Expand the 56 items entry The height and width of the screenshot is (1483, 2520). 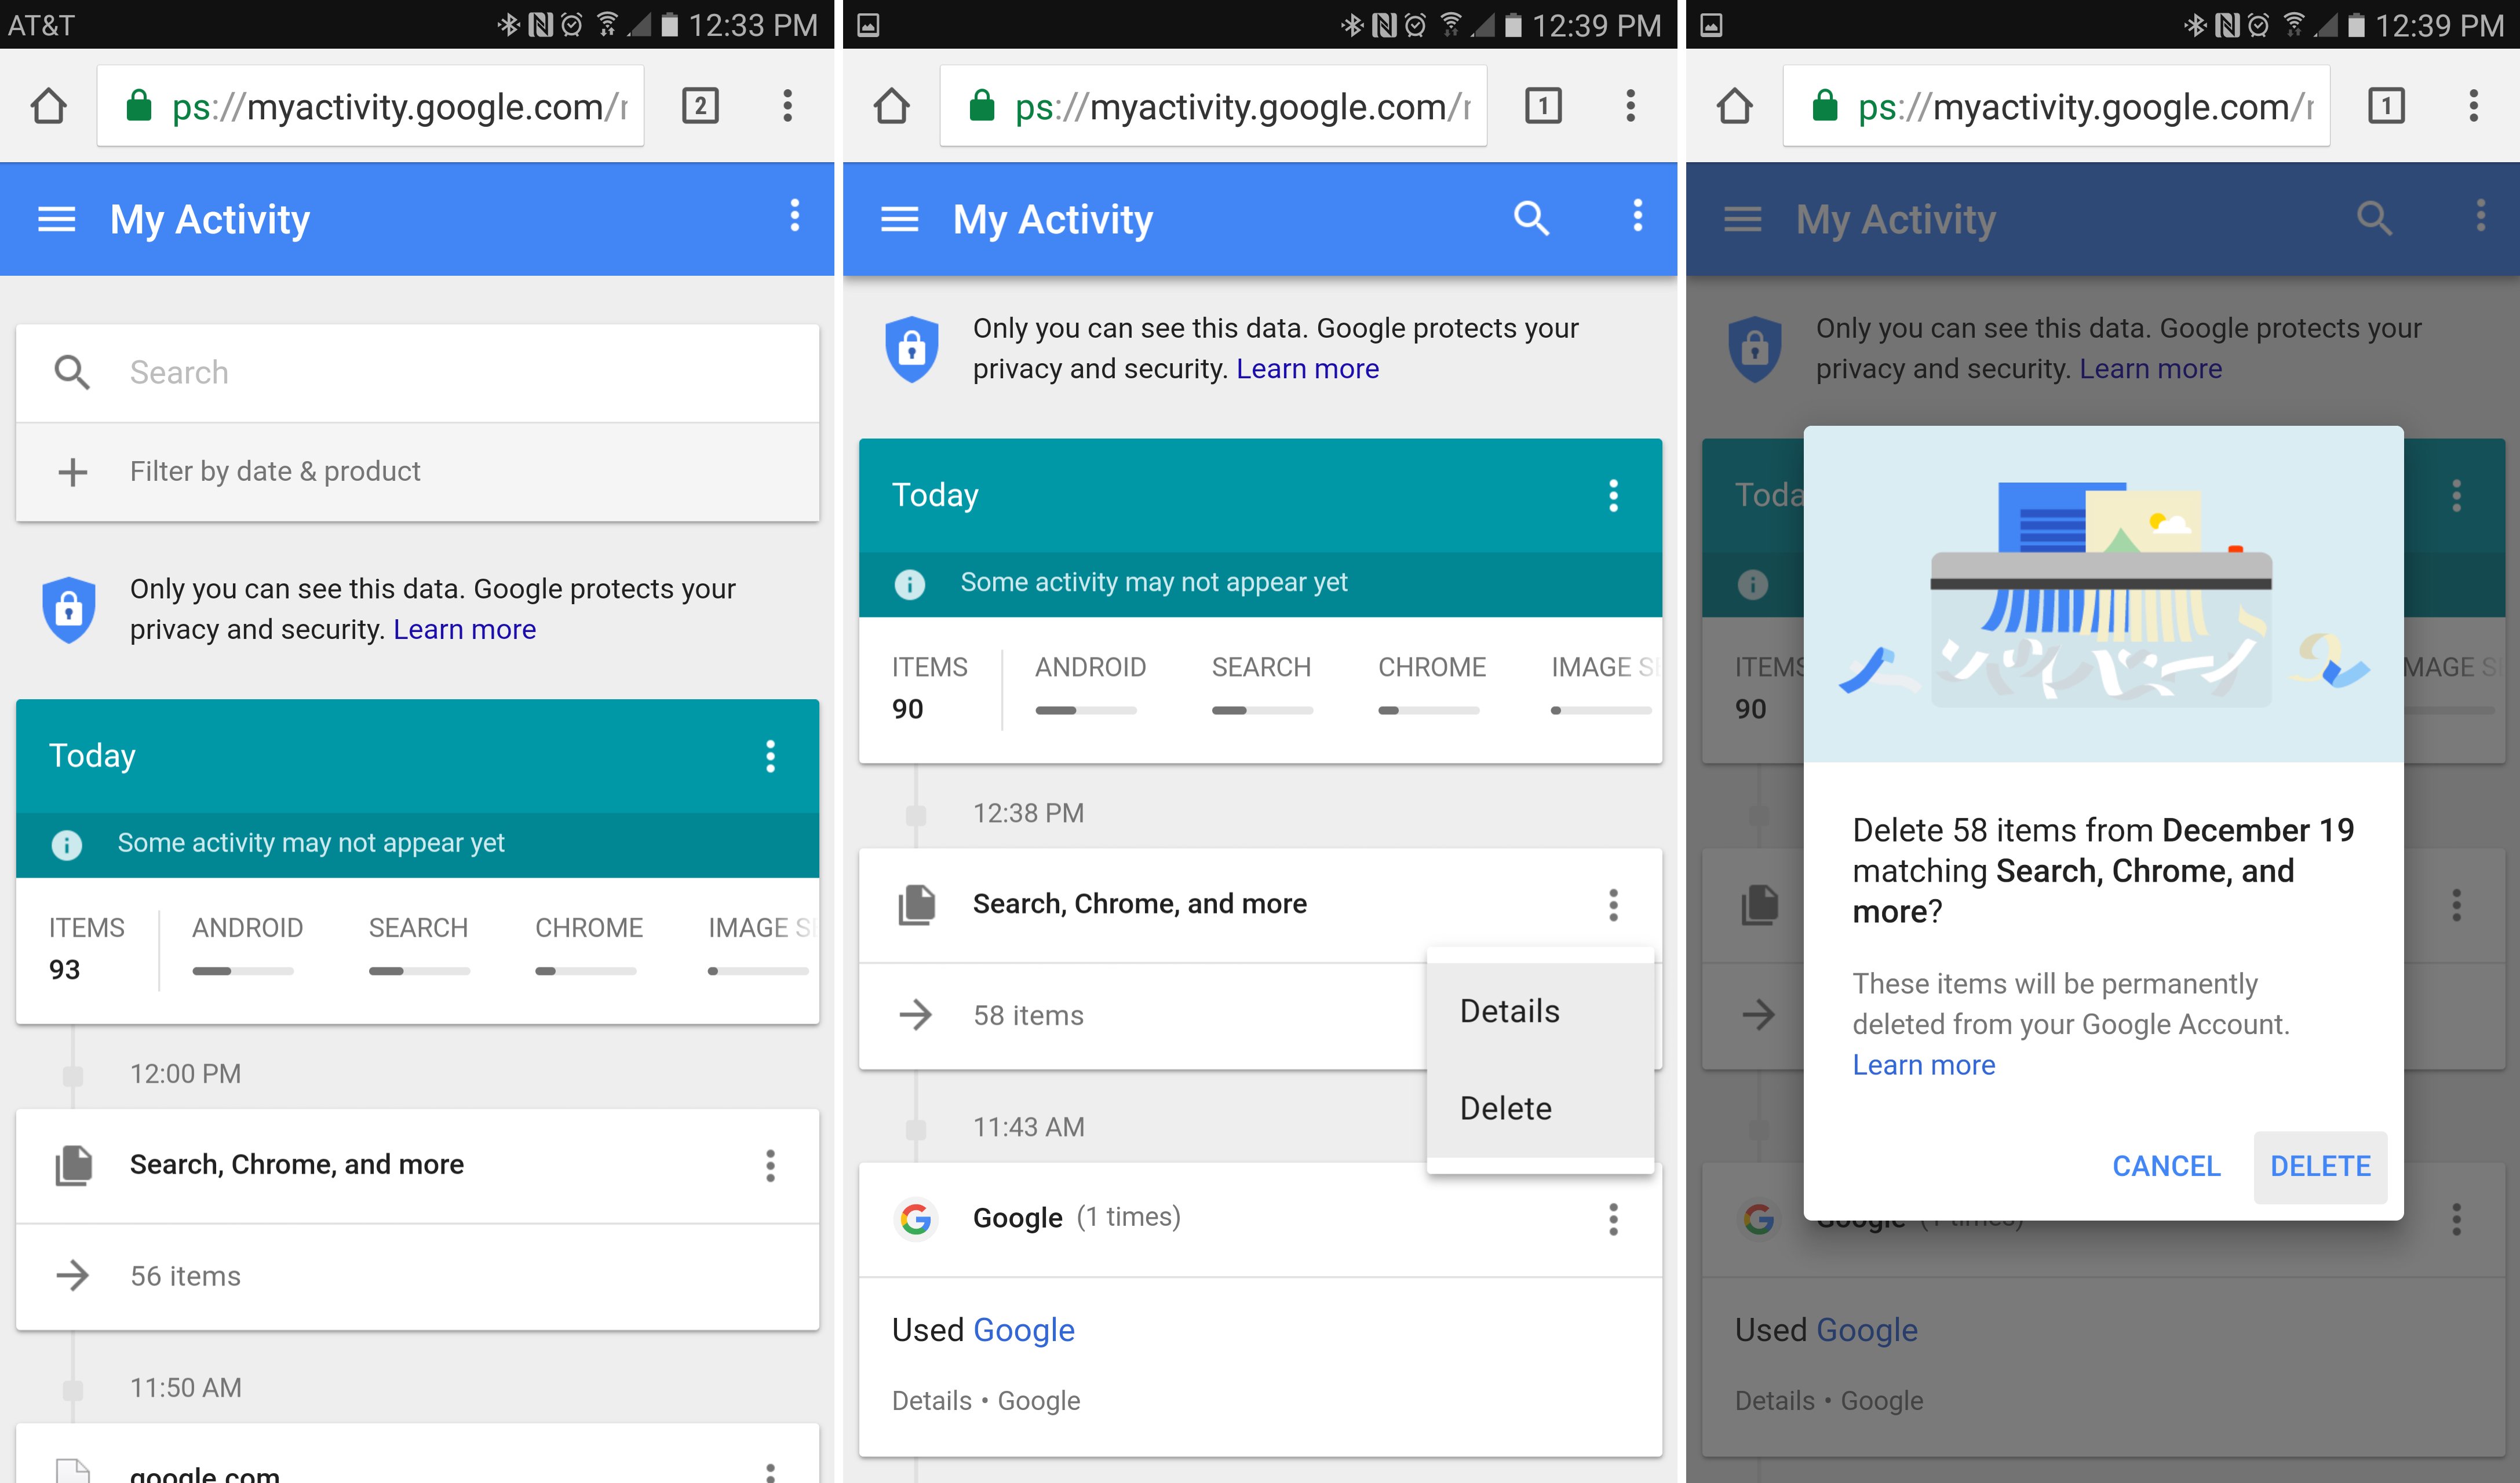click(x=185, y=1276)
